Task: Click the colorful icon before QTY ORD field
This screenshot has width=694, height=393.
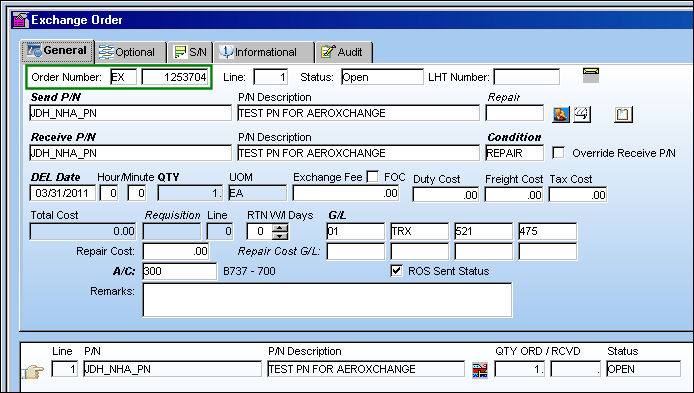Action: 480,370
